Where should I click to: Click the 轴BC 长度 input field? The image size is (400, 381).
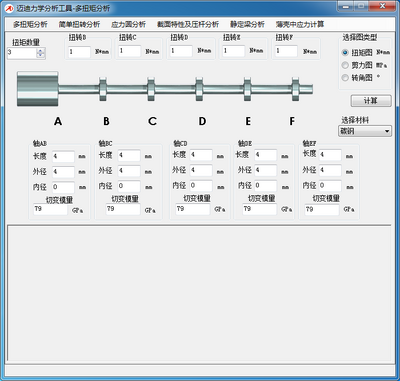point(129,155)
